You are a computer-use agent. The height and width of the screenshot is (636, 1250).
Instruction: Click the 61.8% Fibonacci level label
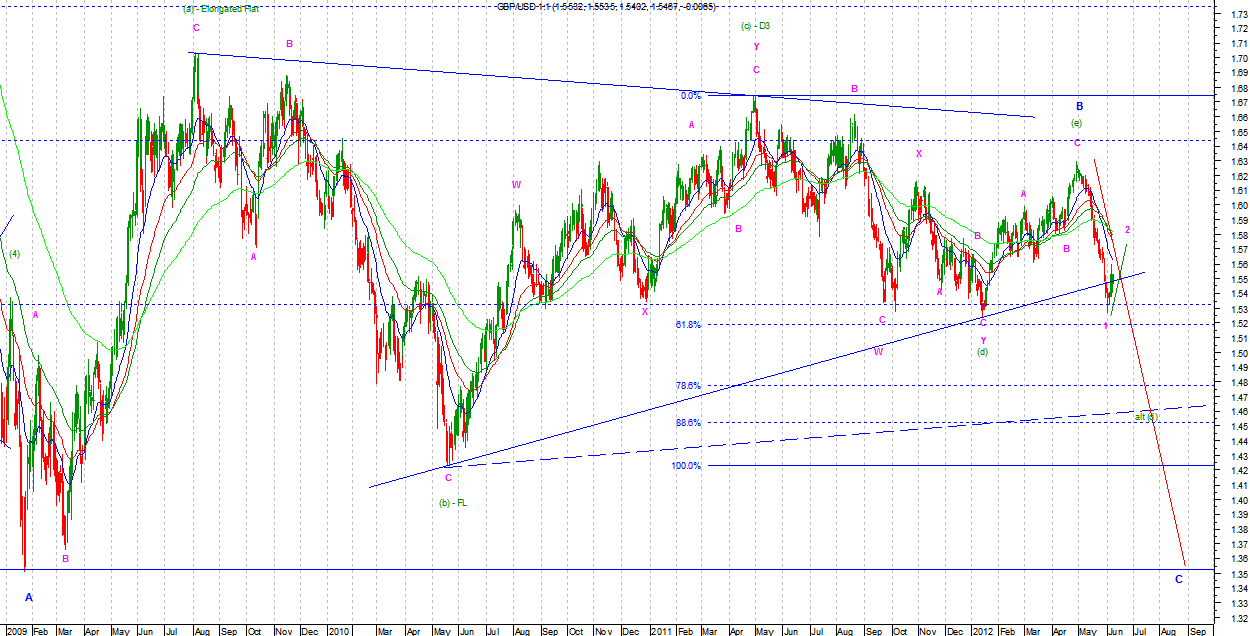tap(687, 325)
